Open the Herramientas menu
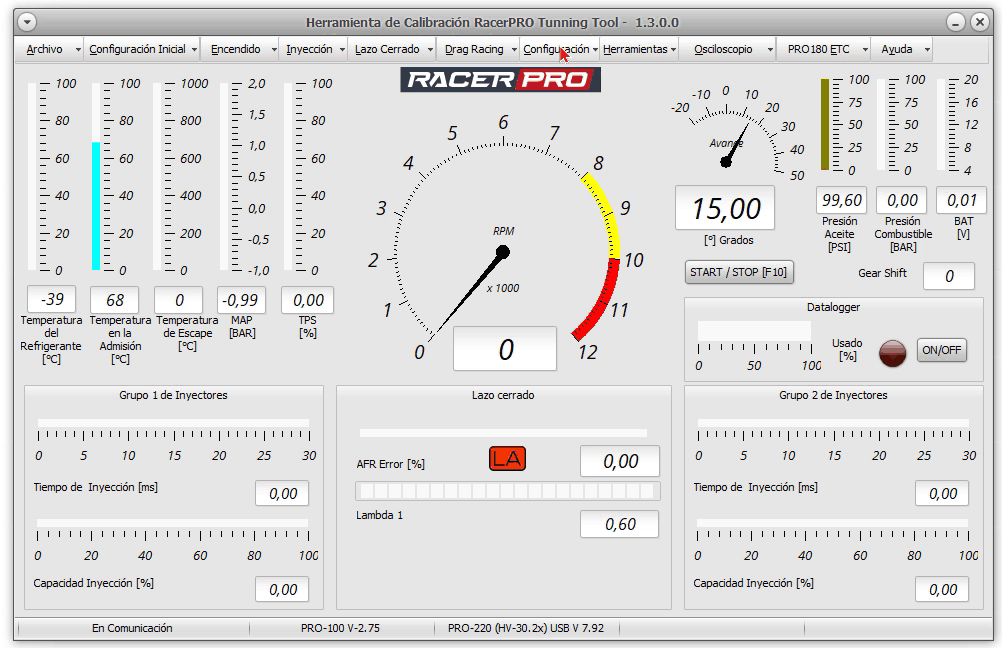Image resolution: width=1002 pixels, height=648 pixels. pos(635,49)
